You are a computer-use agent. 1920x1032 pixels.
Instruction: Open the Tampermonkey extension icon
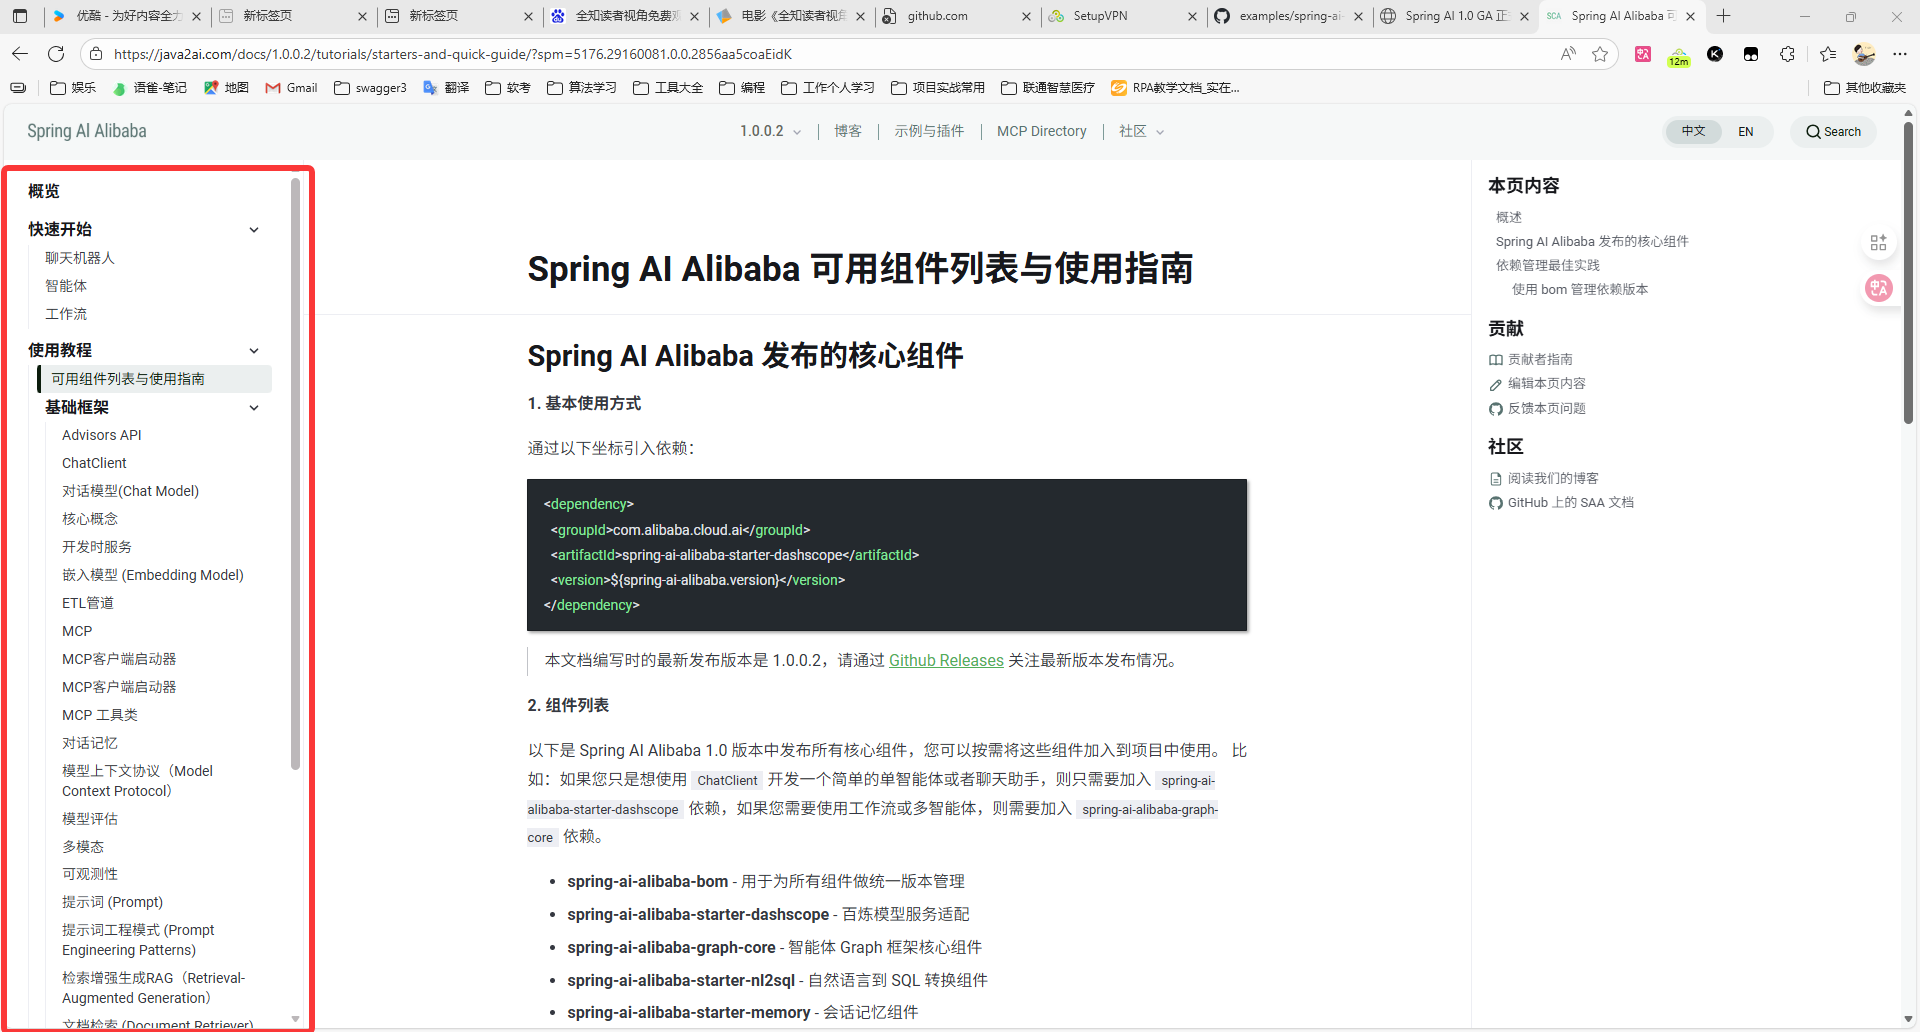click(x=1751, y=54)
